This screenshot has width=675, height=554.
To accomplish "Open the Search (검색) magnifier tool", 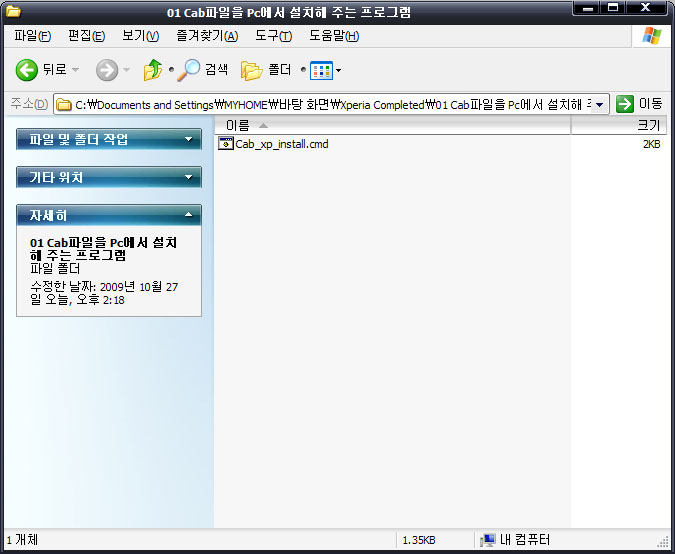I will [x=189, y=70].
